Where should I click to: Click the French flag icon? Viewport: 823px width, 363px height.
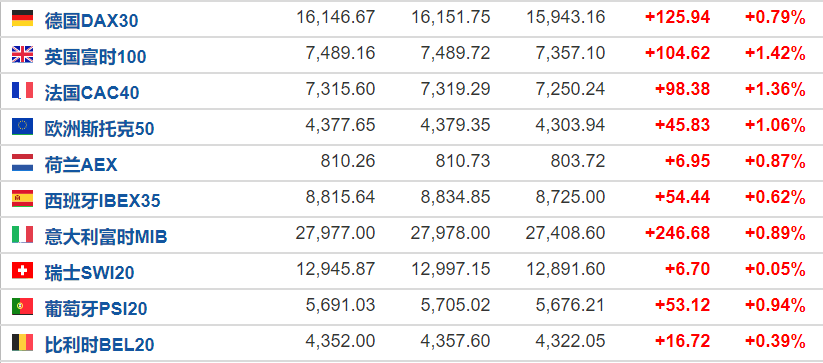point(23,90)
